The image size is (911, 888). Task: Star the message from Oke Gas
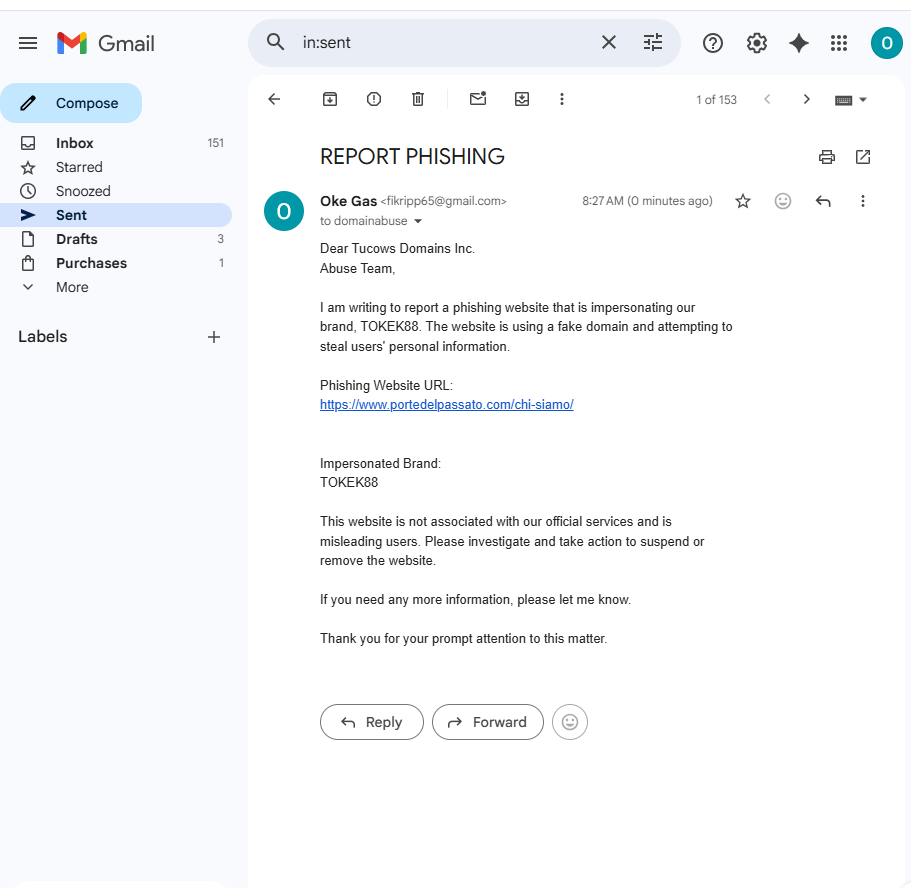pos(743,201)
